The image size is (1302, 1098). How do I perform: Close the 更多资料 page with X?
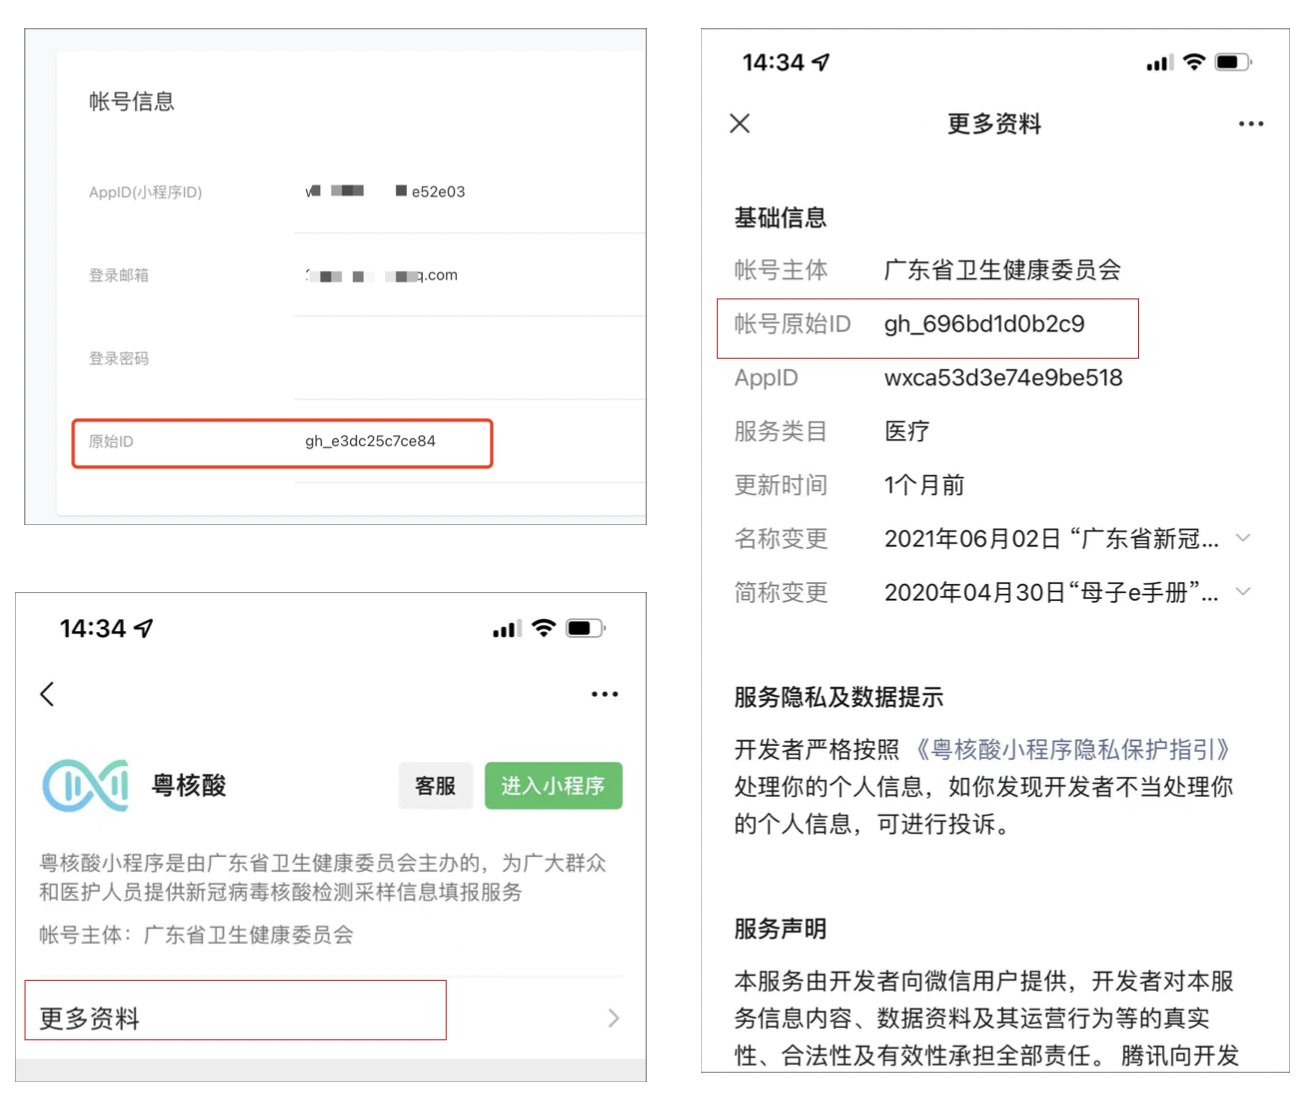tap(740, 123)
